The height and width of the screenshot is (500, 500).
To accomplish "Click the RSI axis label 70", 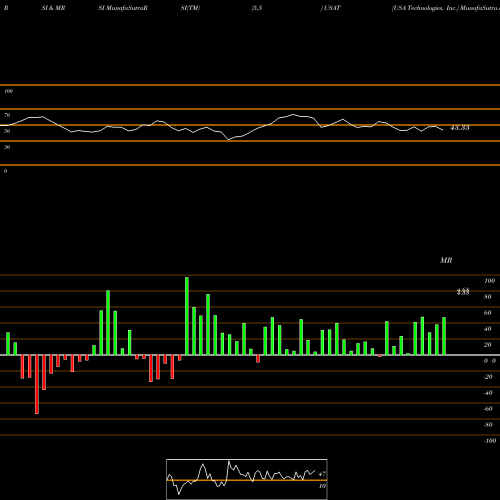I will pos(7,115).
